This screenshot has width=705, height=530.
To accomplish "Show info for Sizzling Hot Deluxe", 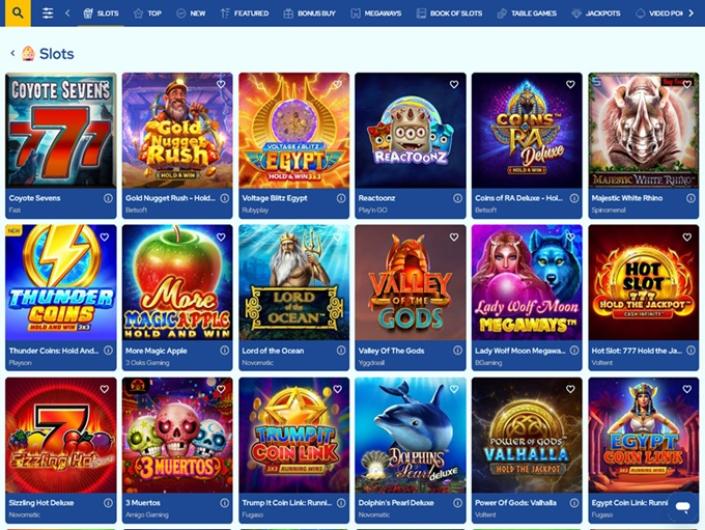I will 108,503.
